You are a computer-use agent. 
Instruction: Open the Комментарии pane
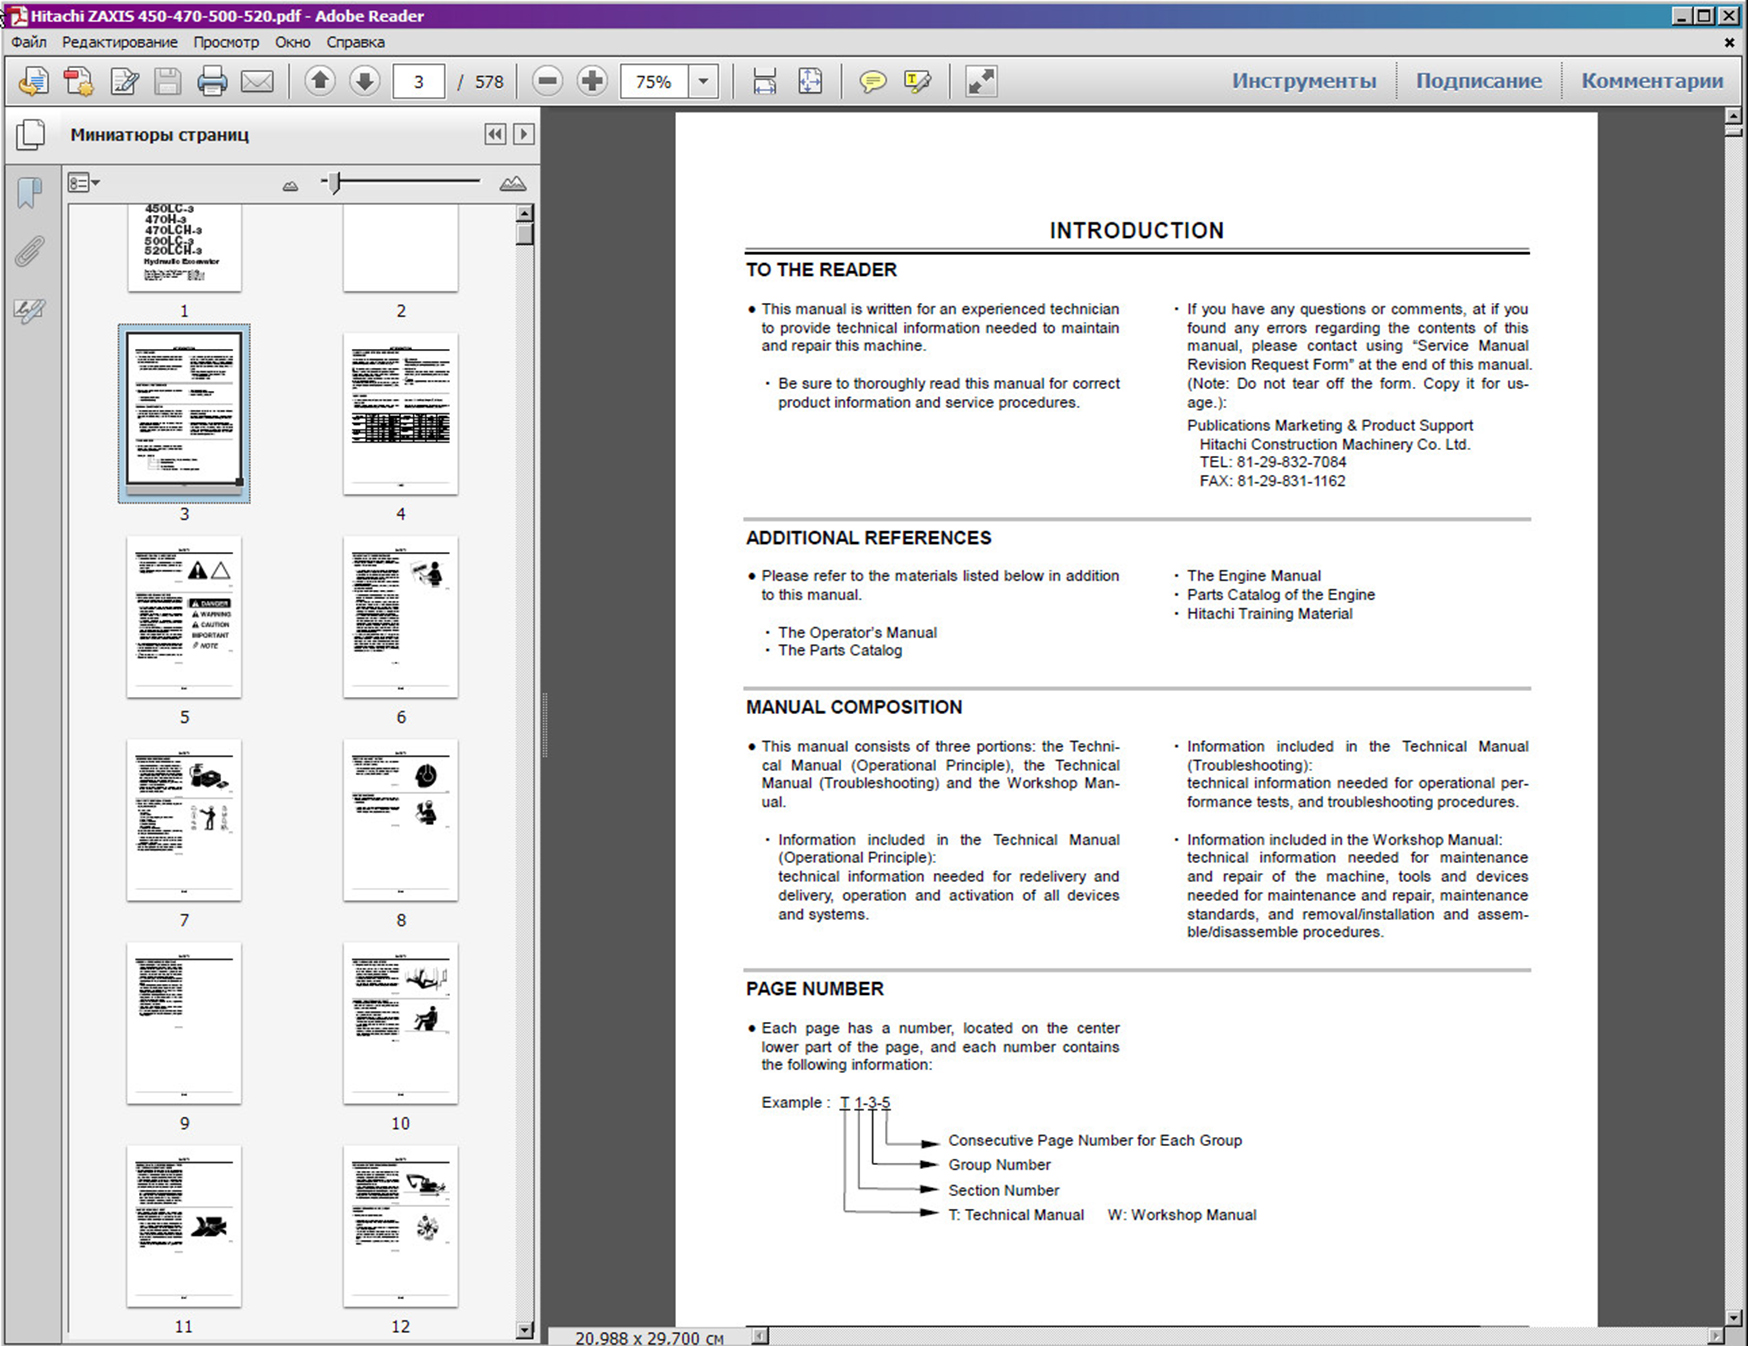point(1651,81)
